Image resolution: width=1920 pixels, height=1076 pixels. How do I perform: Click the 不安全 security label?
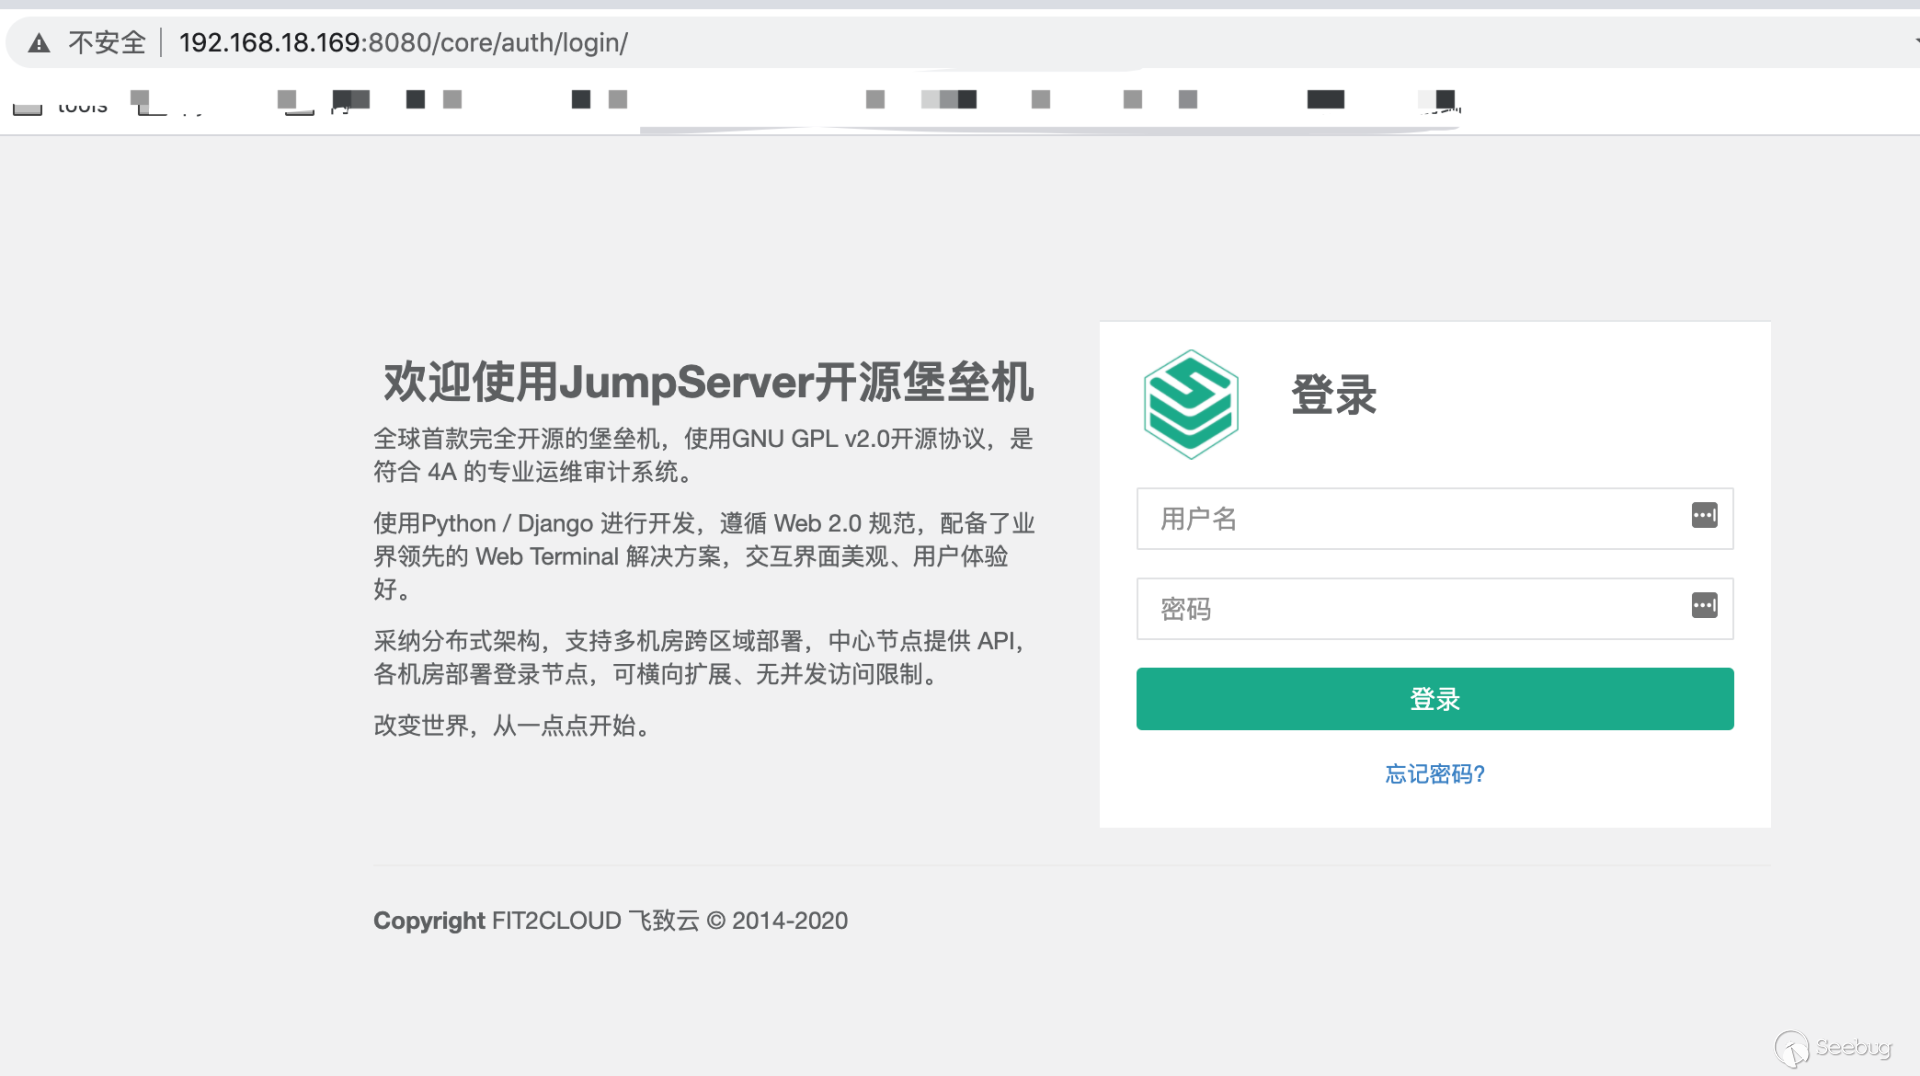point(107,43)
